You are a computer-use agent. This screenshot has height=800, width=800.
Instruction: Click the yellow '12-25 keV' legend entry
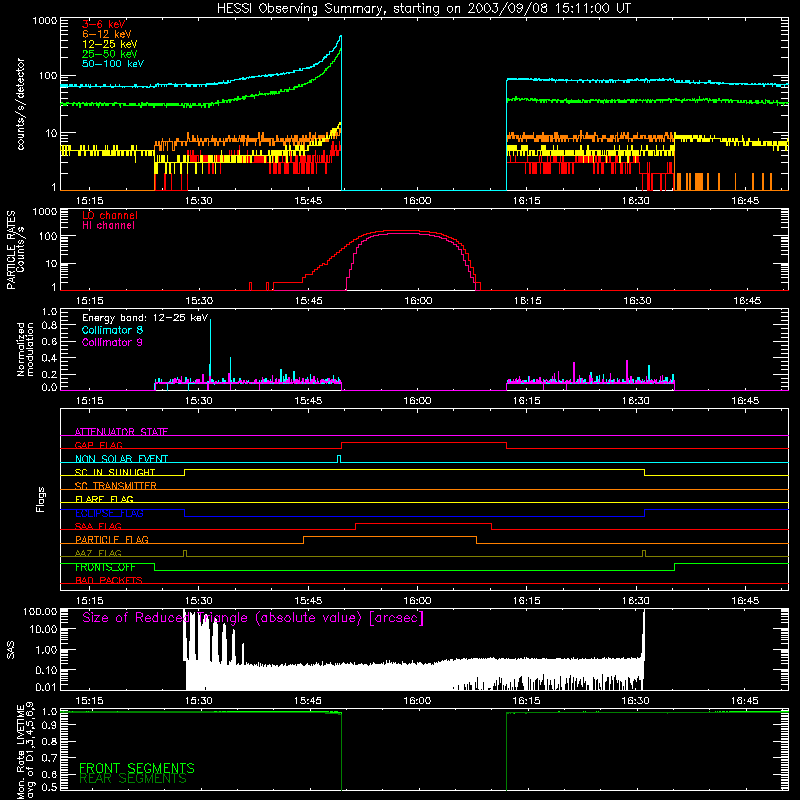[x=110, y=44]
